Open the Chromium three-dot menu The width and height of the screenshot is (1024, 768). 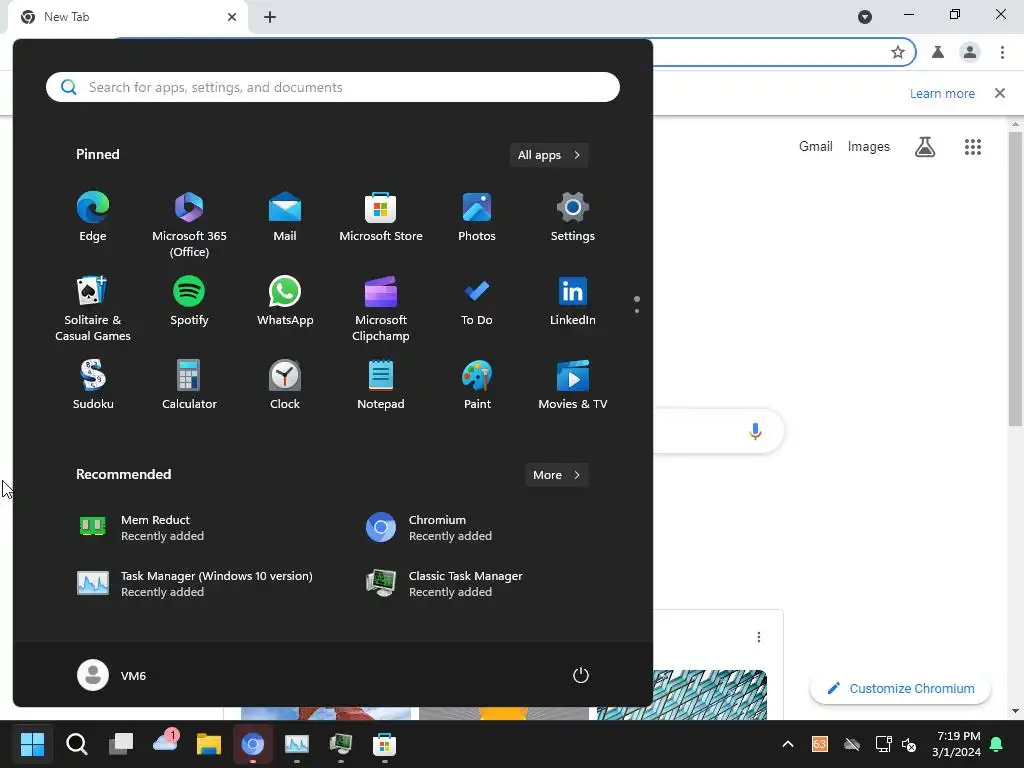[1002, 52]
